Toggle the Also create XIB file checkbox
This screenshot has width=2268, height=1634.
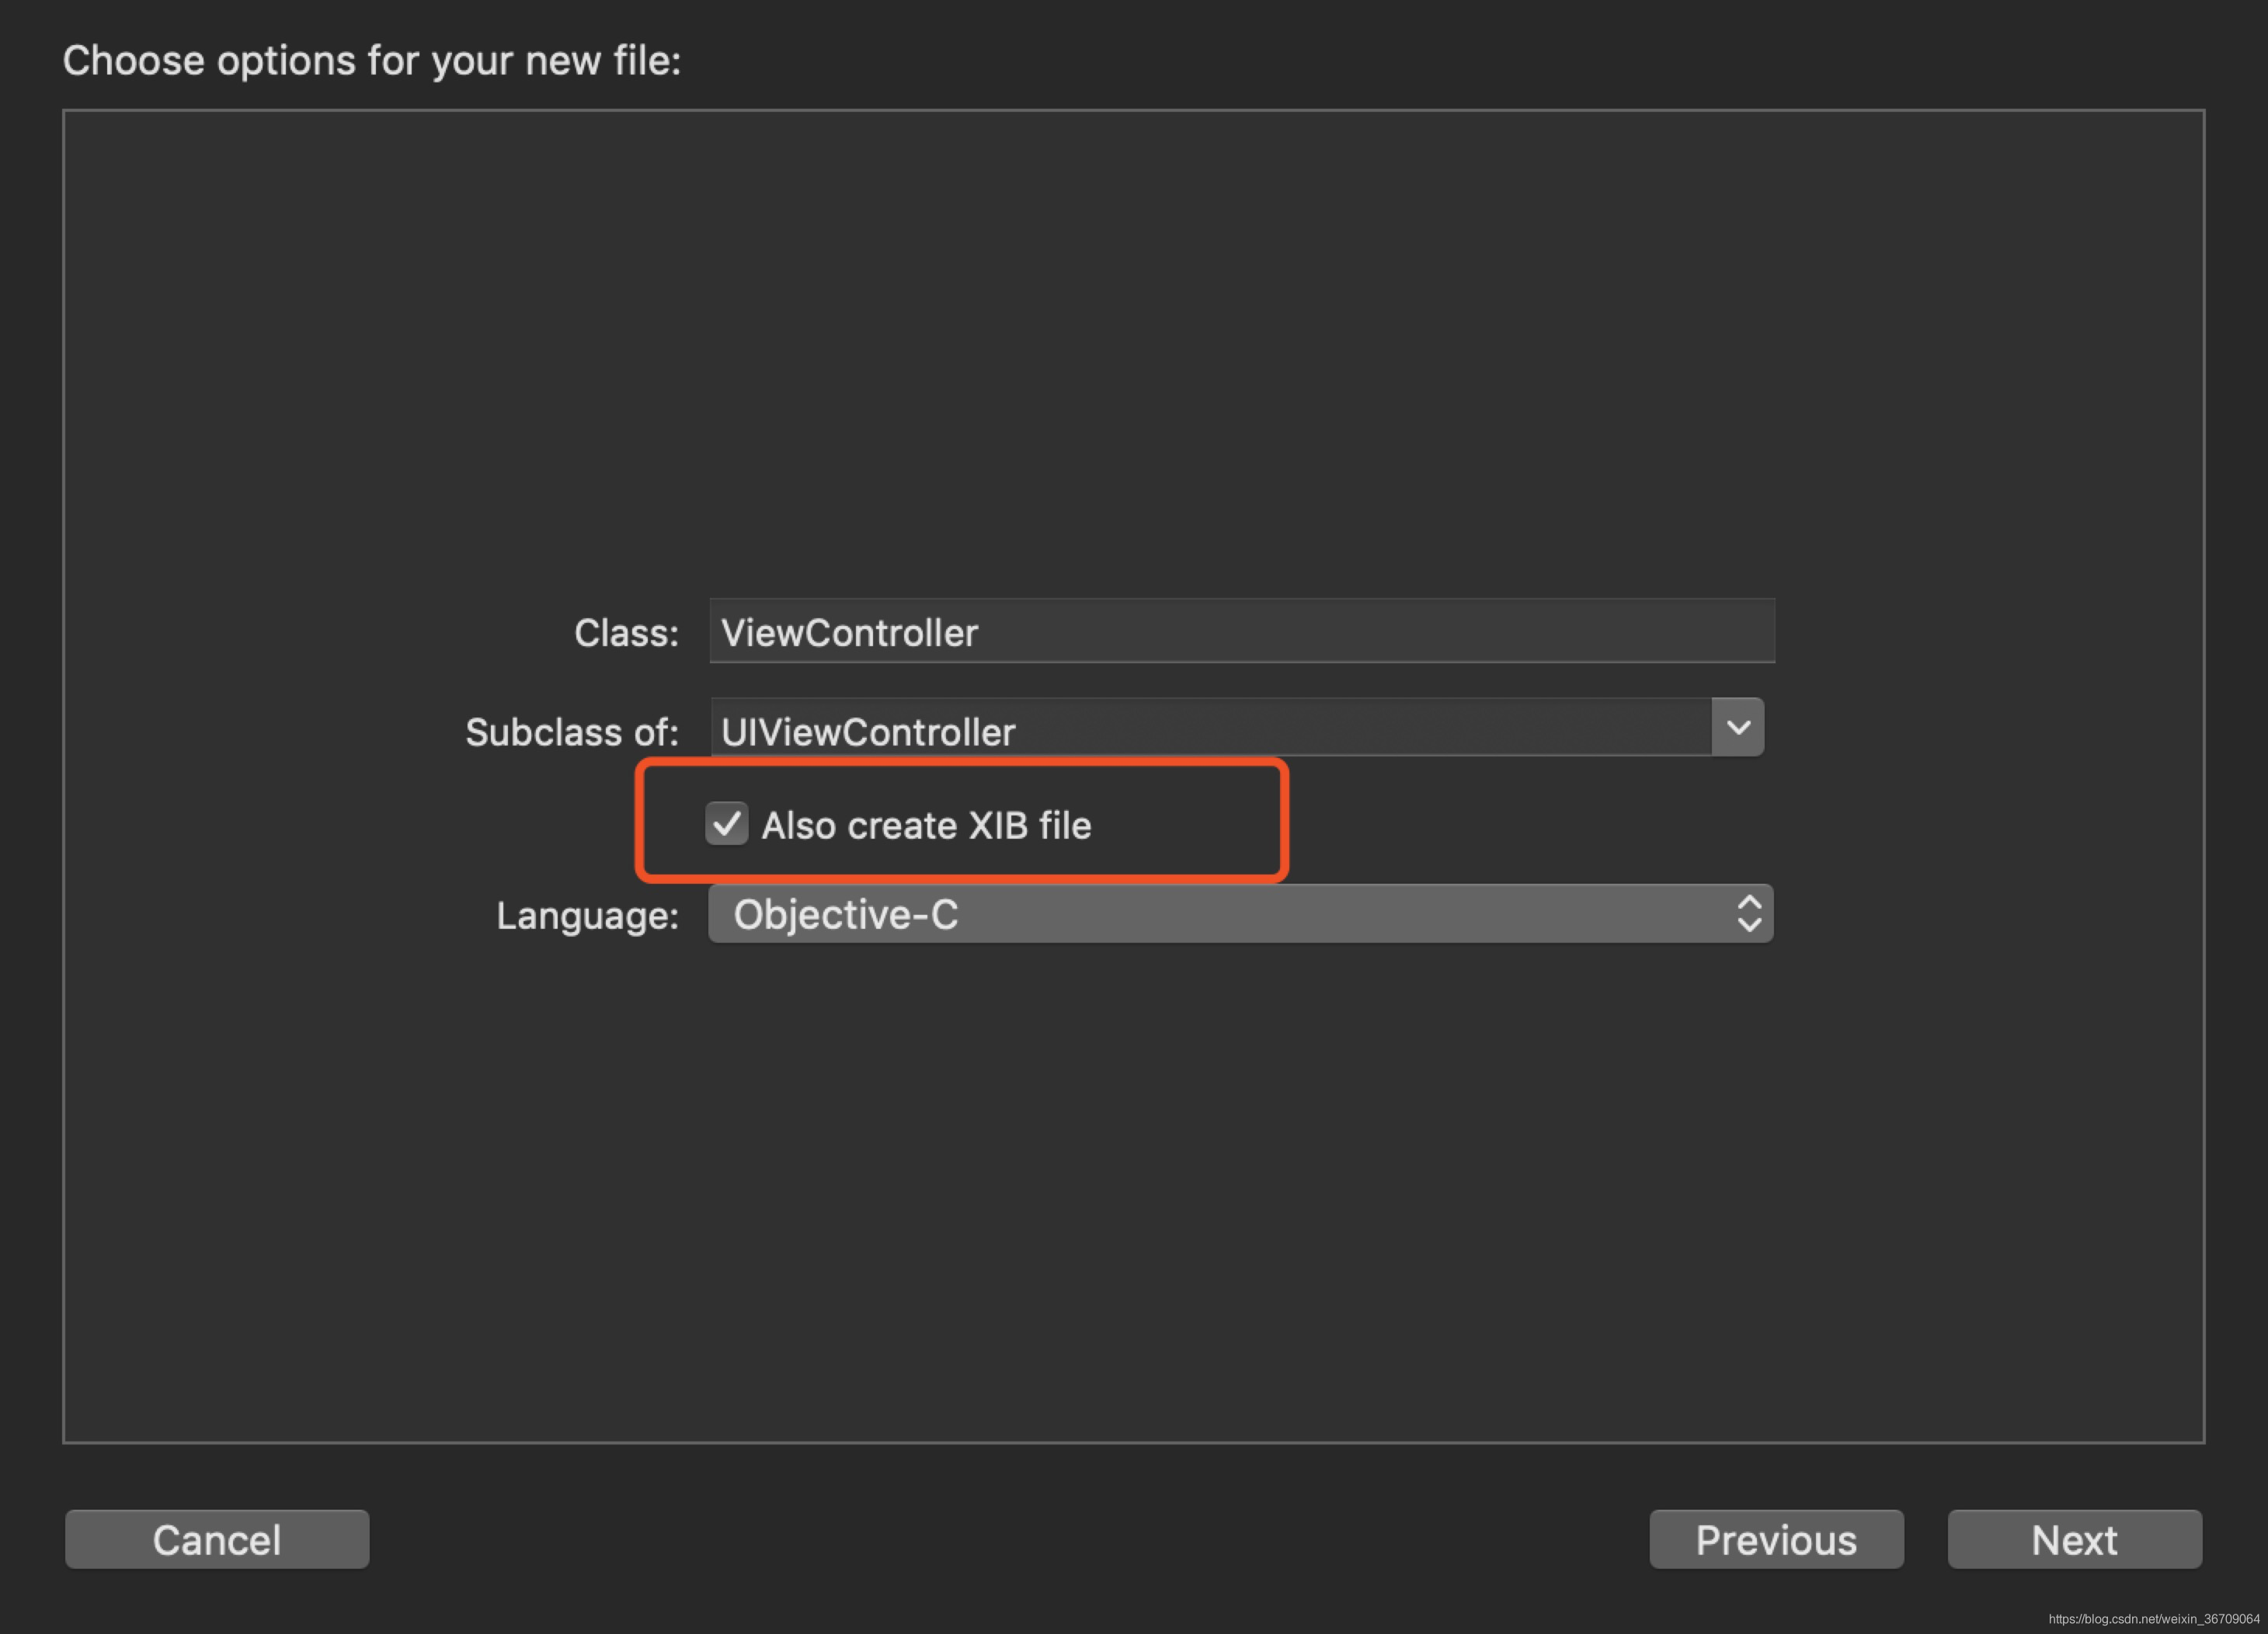pyautogui.click(x=726, y=824)
